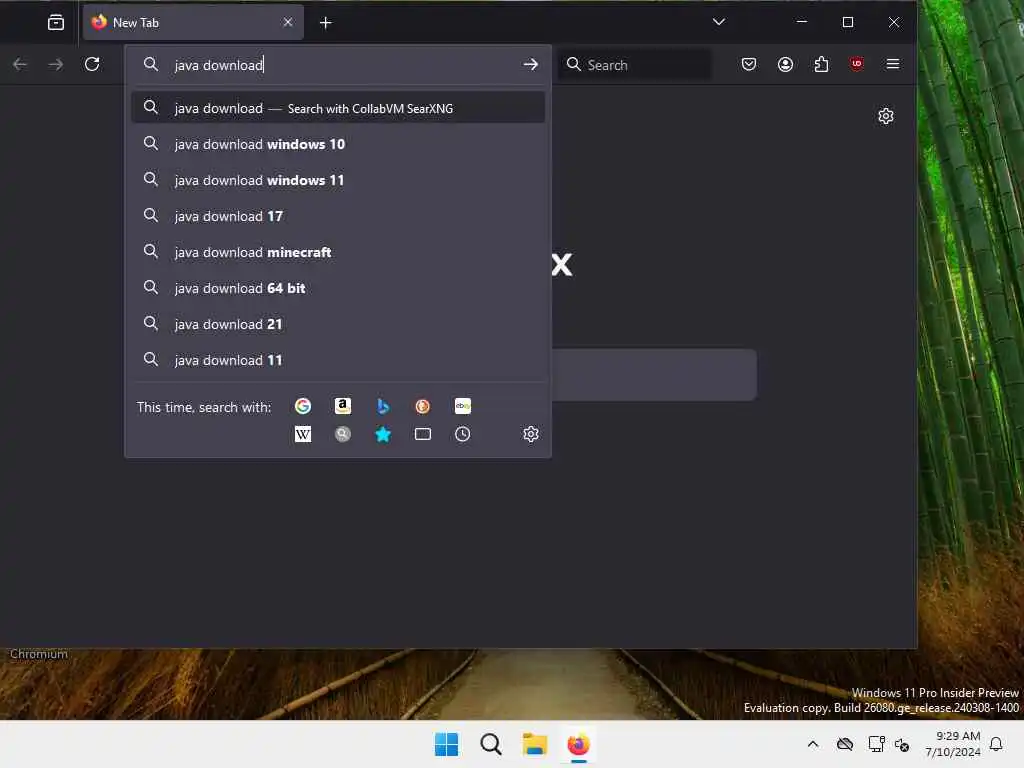Open the Extensions panel
This screenshot has width=1024, height=768.
tap(821, 64)
